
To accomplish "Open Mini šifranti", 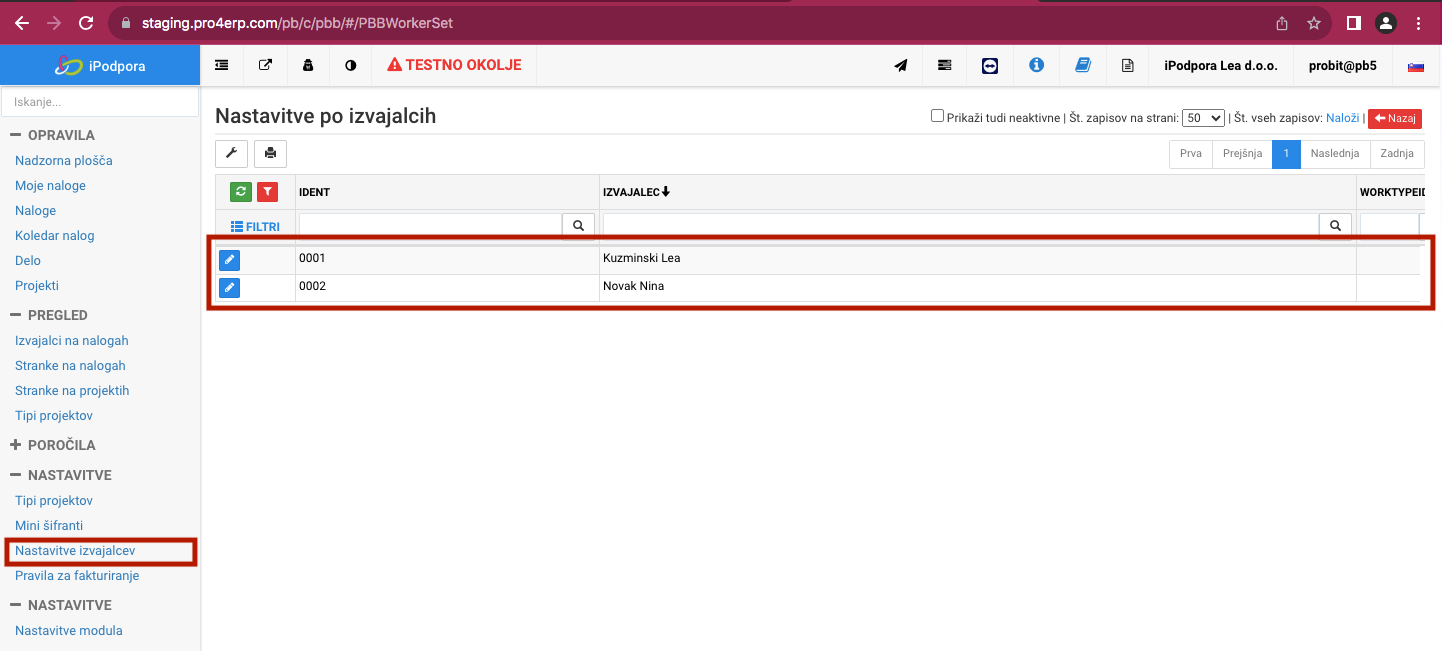I will pos(49,525).
